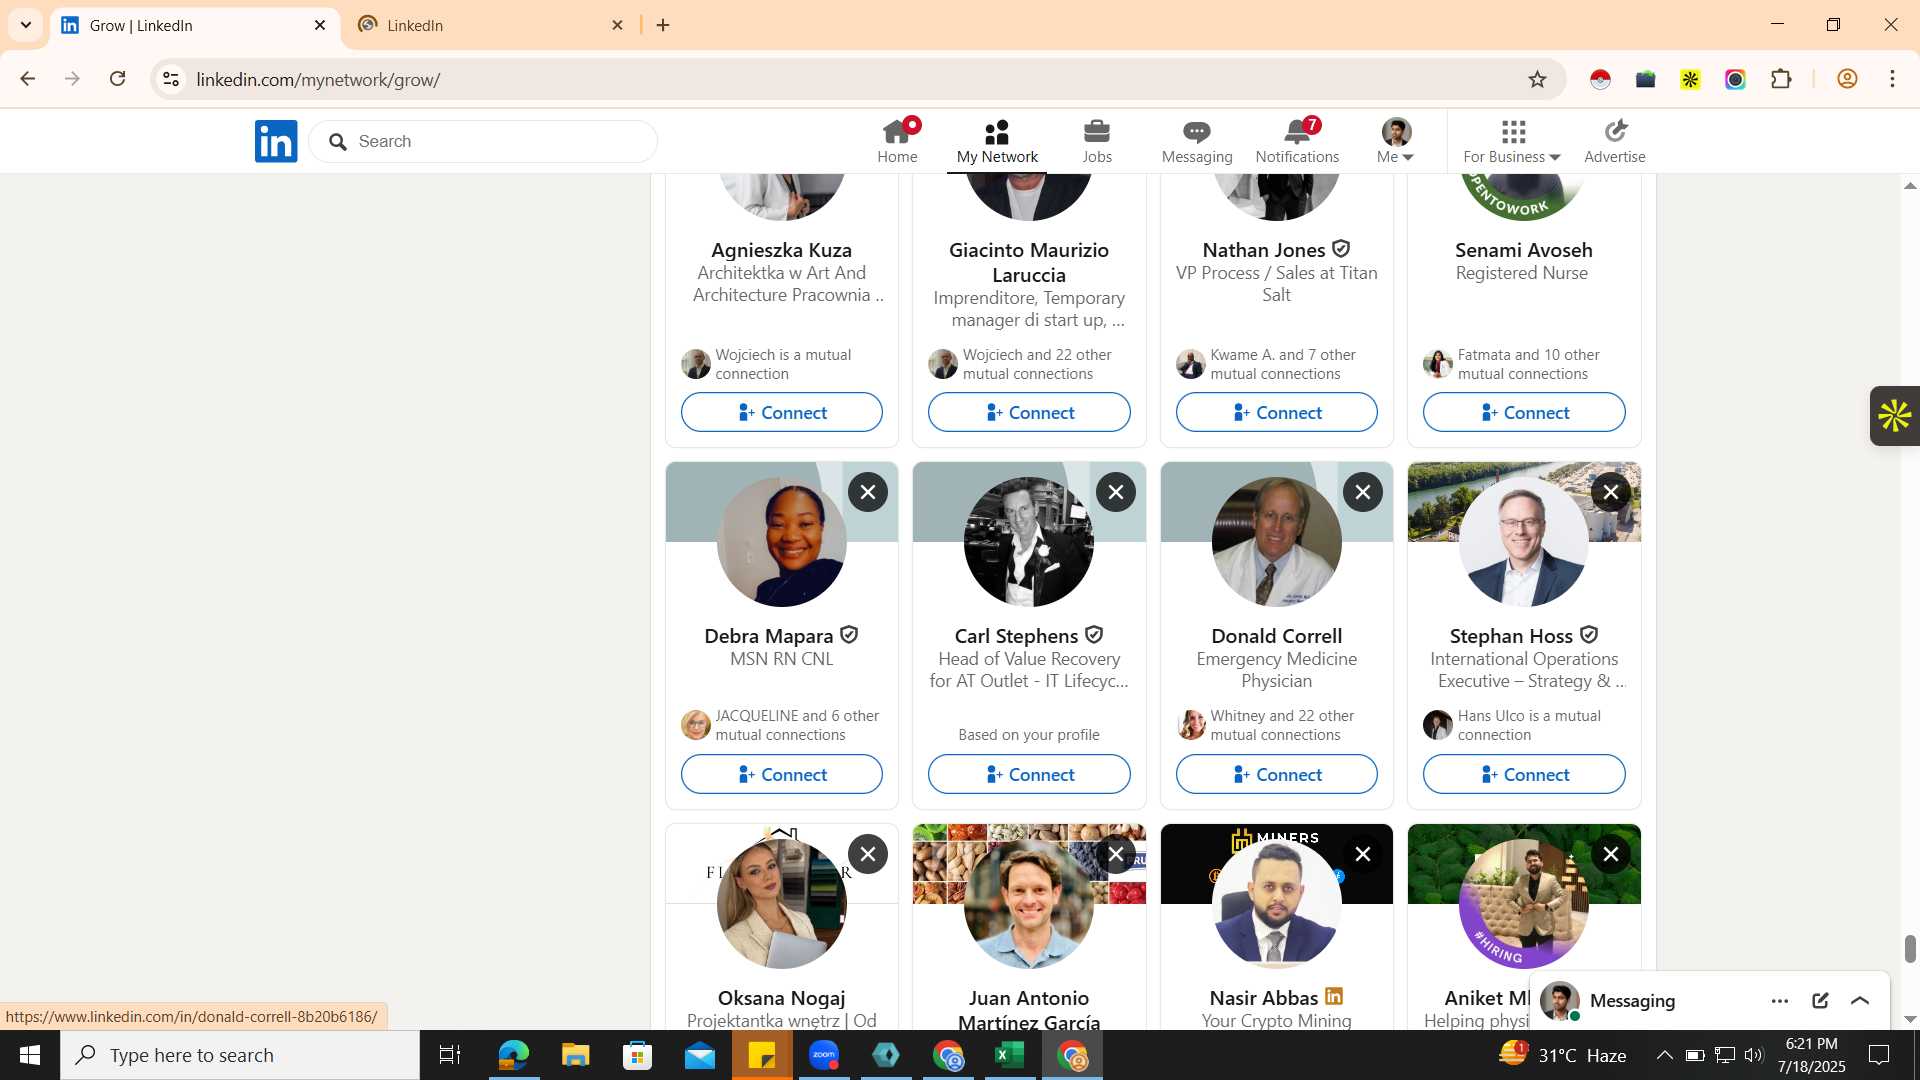Connect with Donald Correll
Screen dimensions: 1920x1080
tap(1277, 774)
